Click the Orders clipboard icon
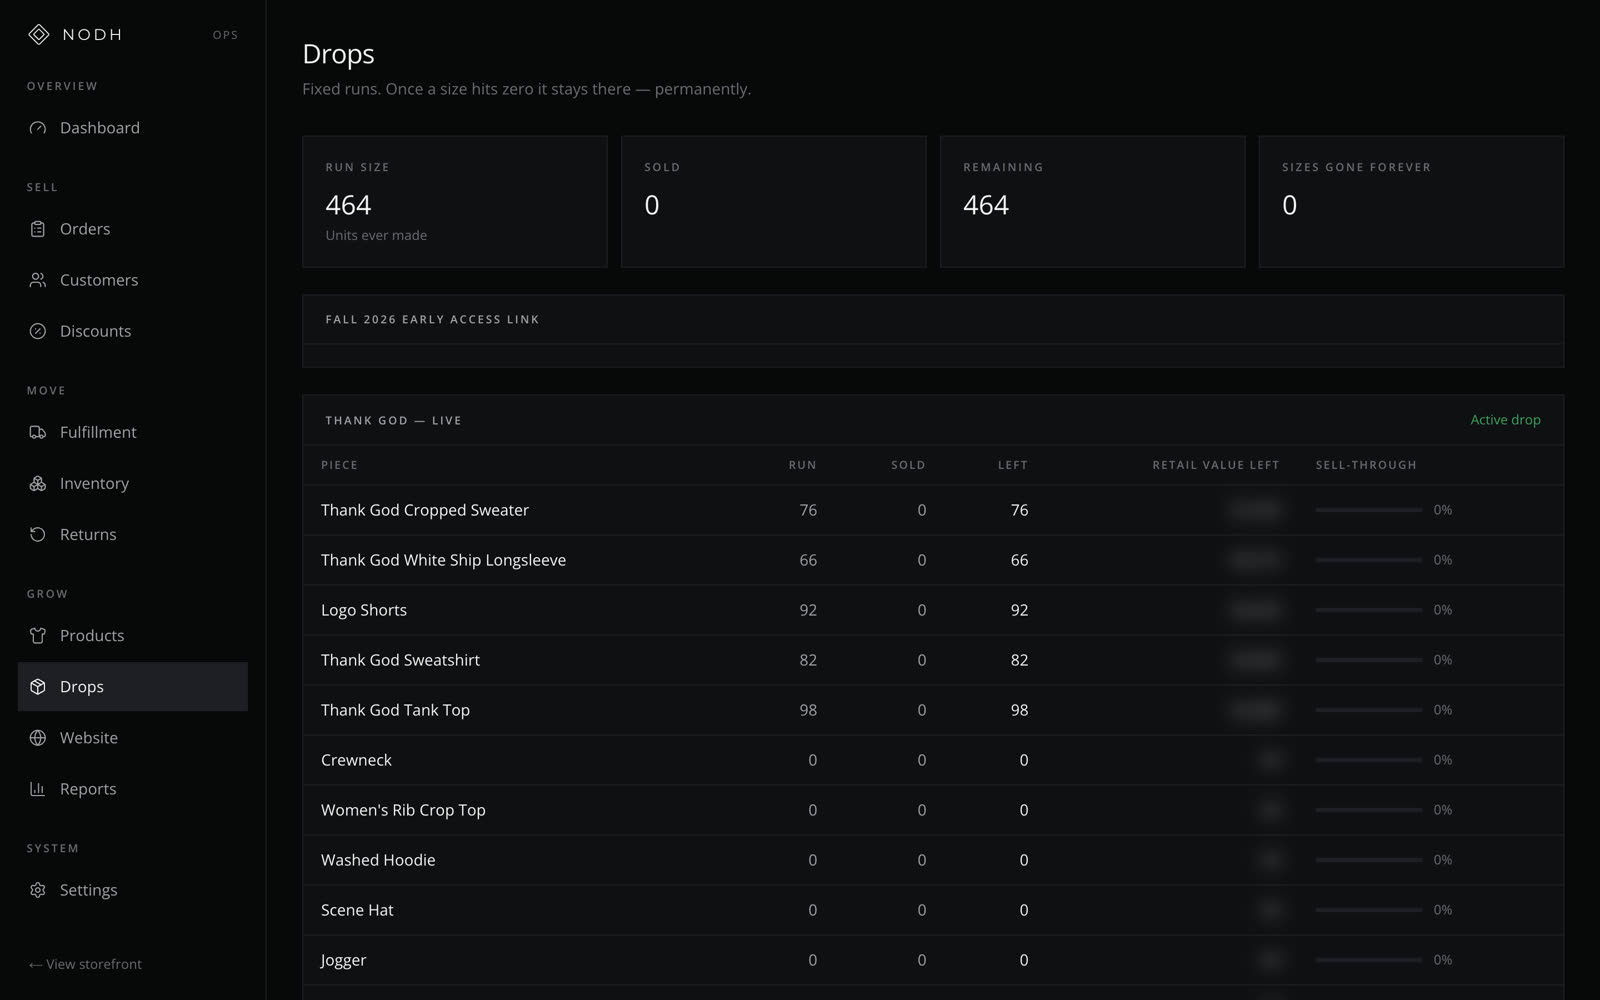The height and width of the screenshot is (1000, 1600). pos(38,229)
